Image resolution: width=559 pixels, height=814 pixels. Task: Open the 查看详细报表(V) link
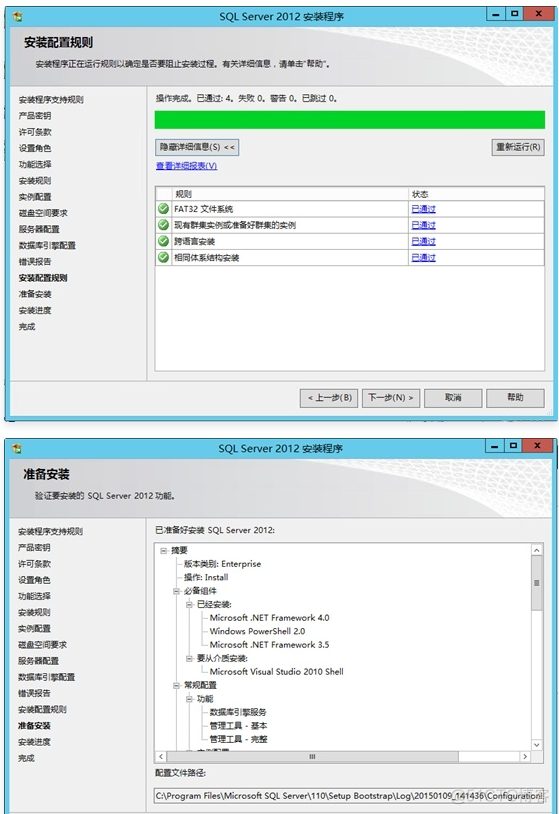pyautogui.click(x=186, y=166)
